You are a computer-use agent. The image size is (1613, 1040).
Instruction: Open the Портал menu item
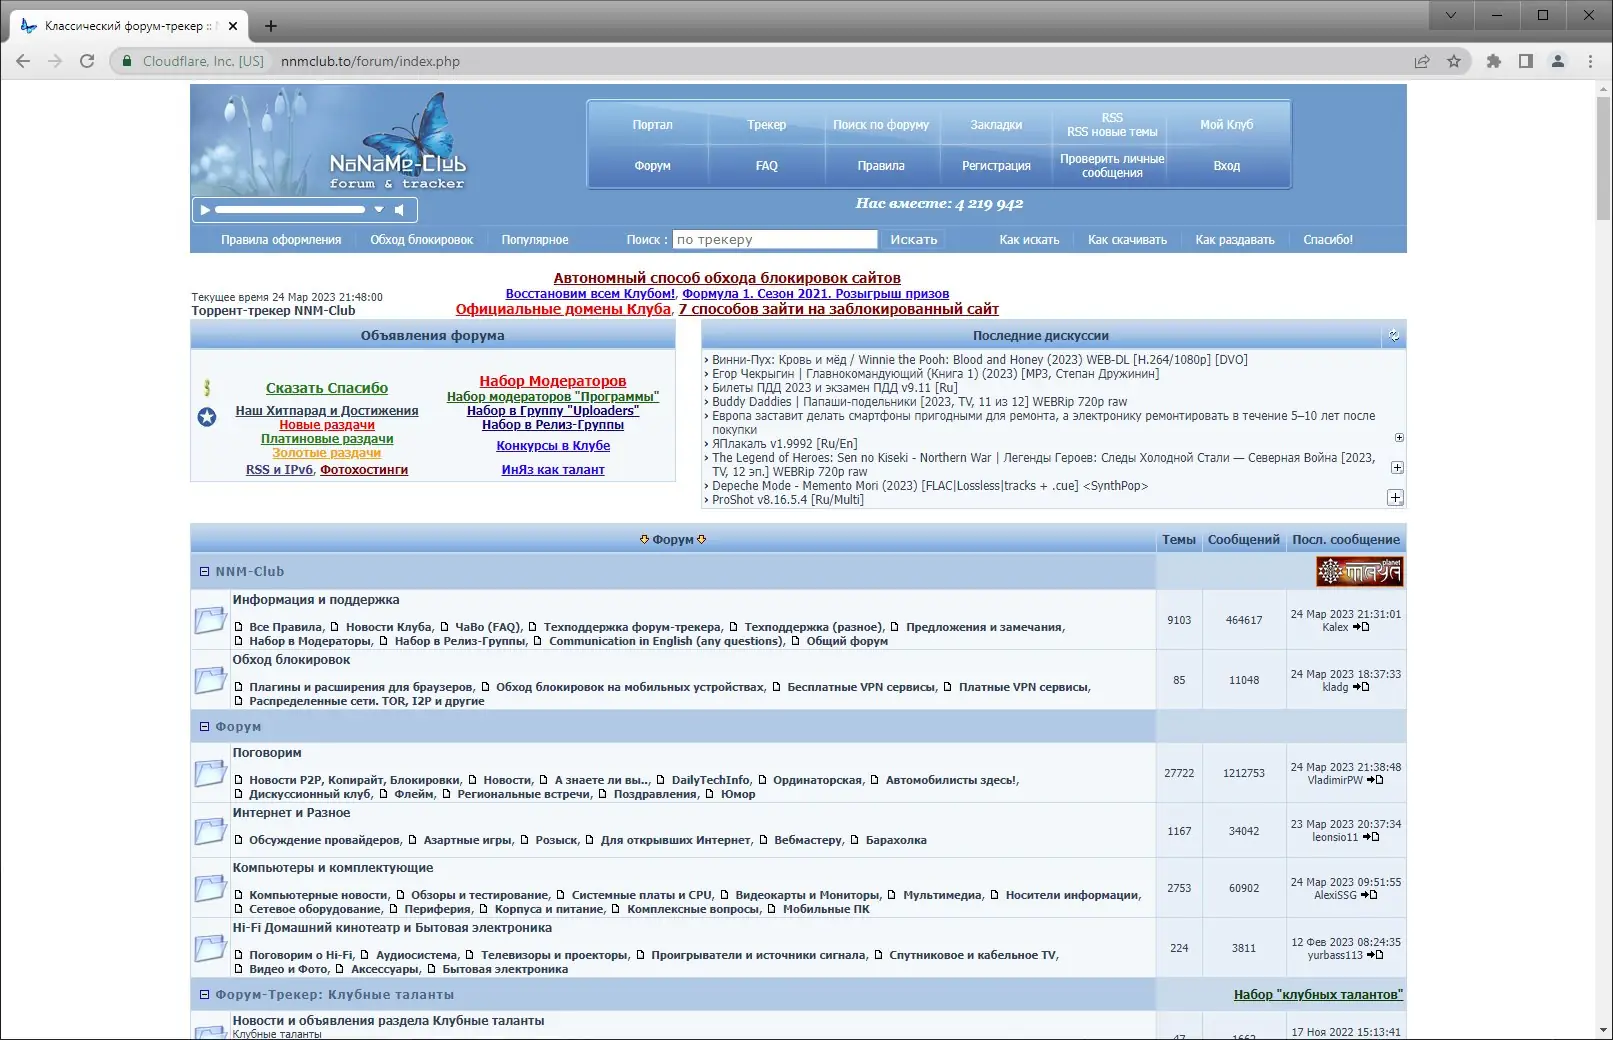[652, 125]
